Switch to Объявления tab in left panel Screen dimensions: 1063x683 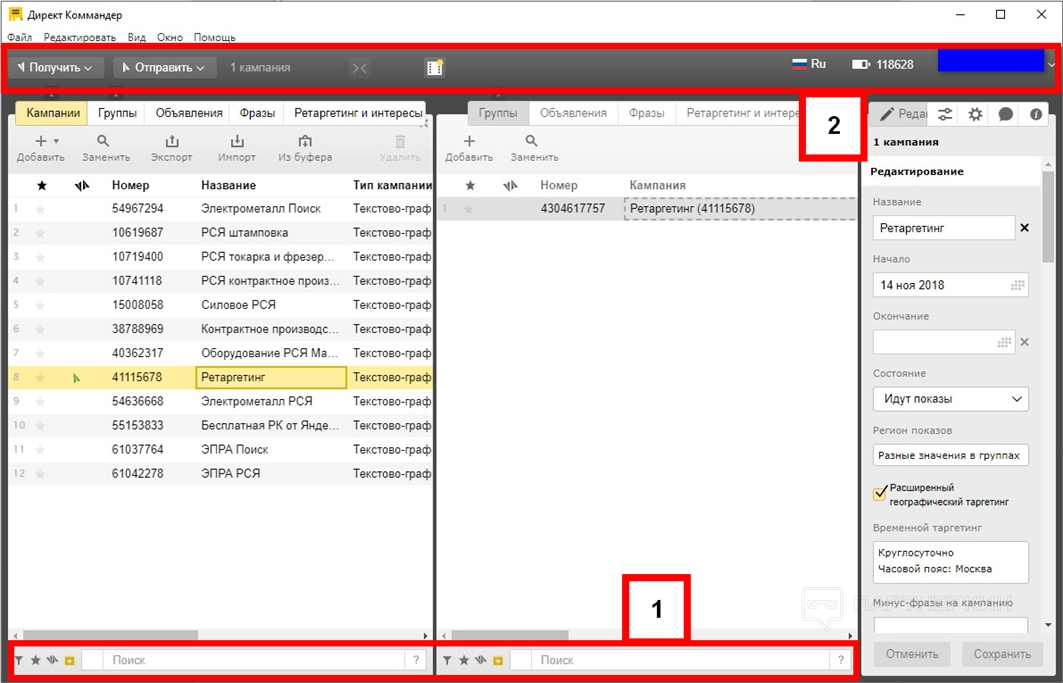pos(189,113)
